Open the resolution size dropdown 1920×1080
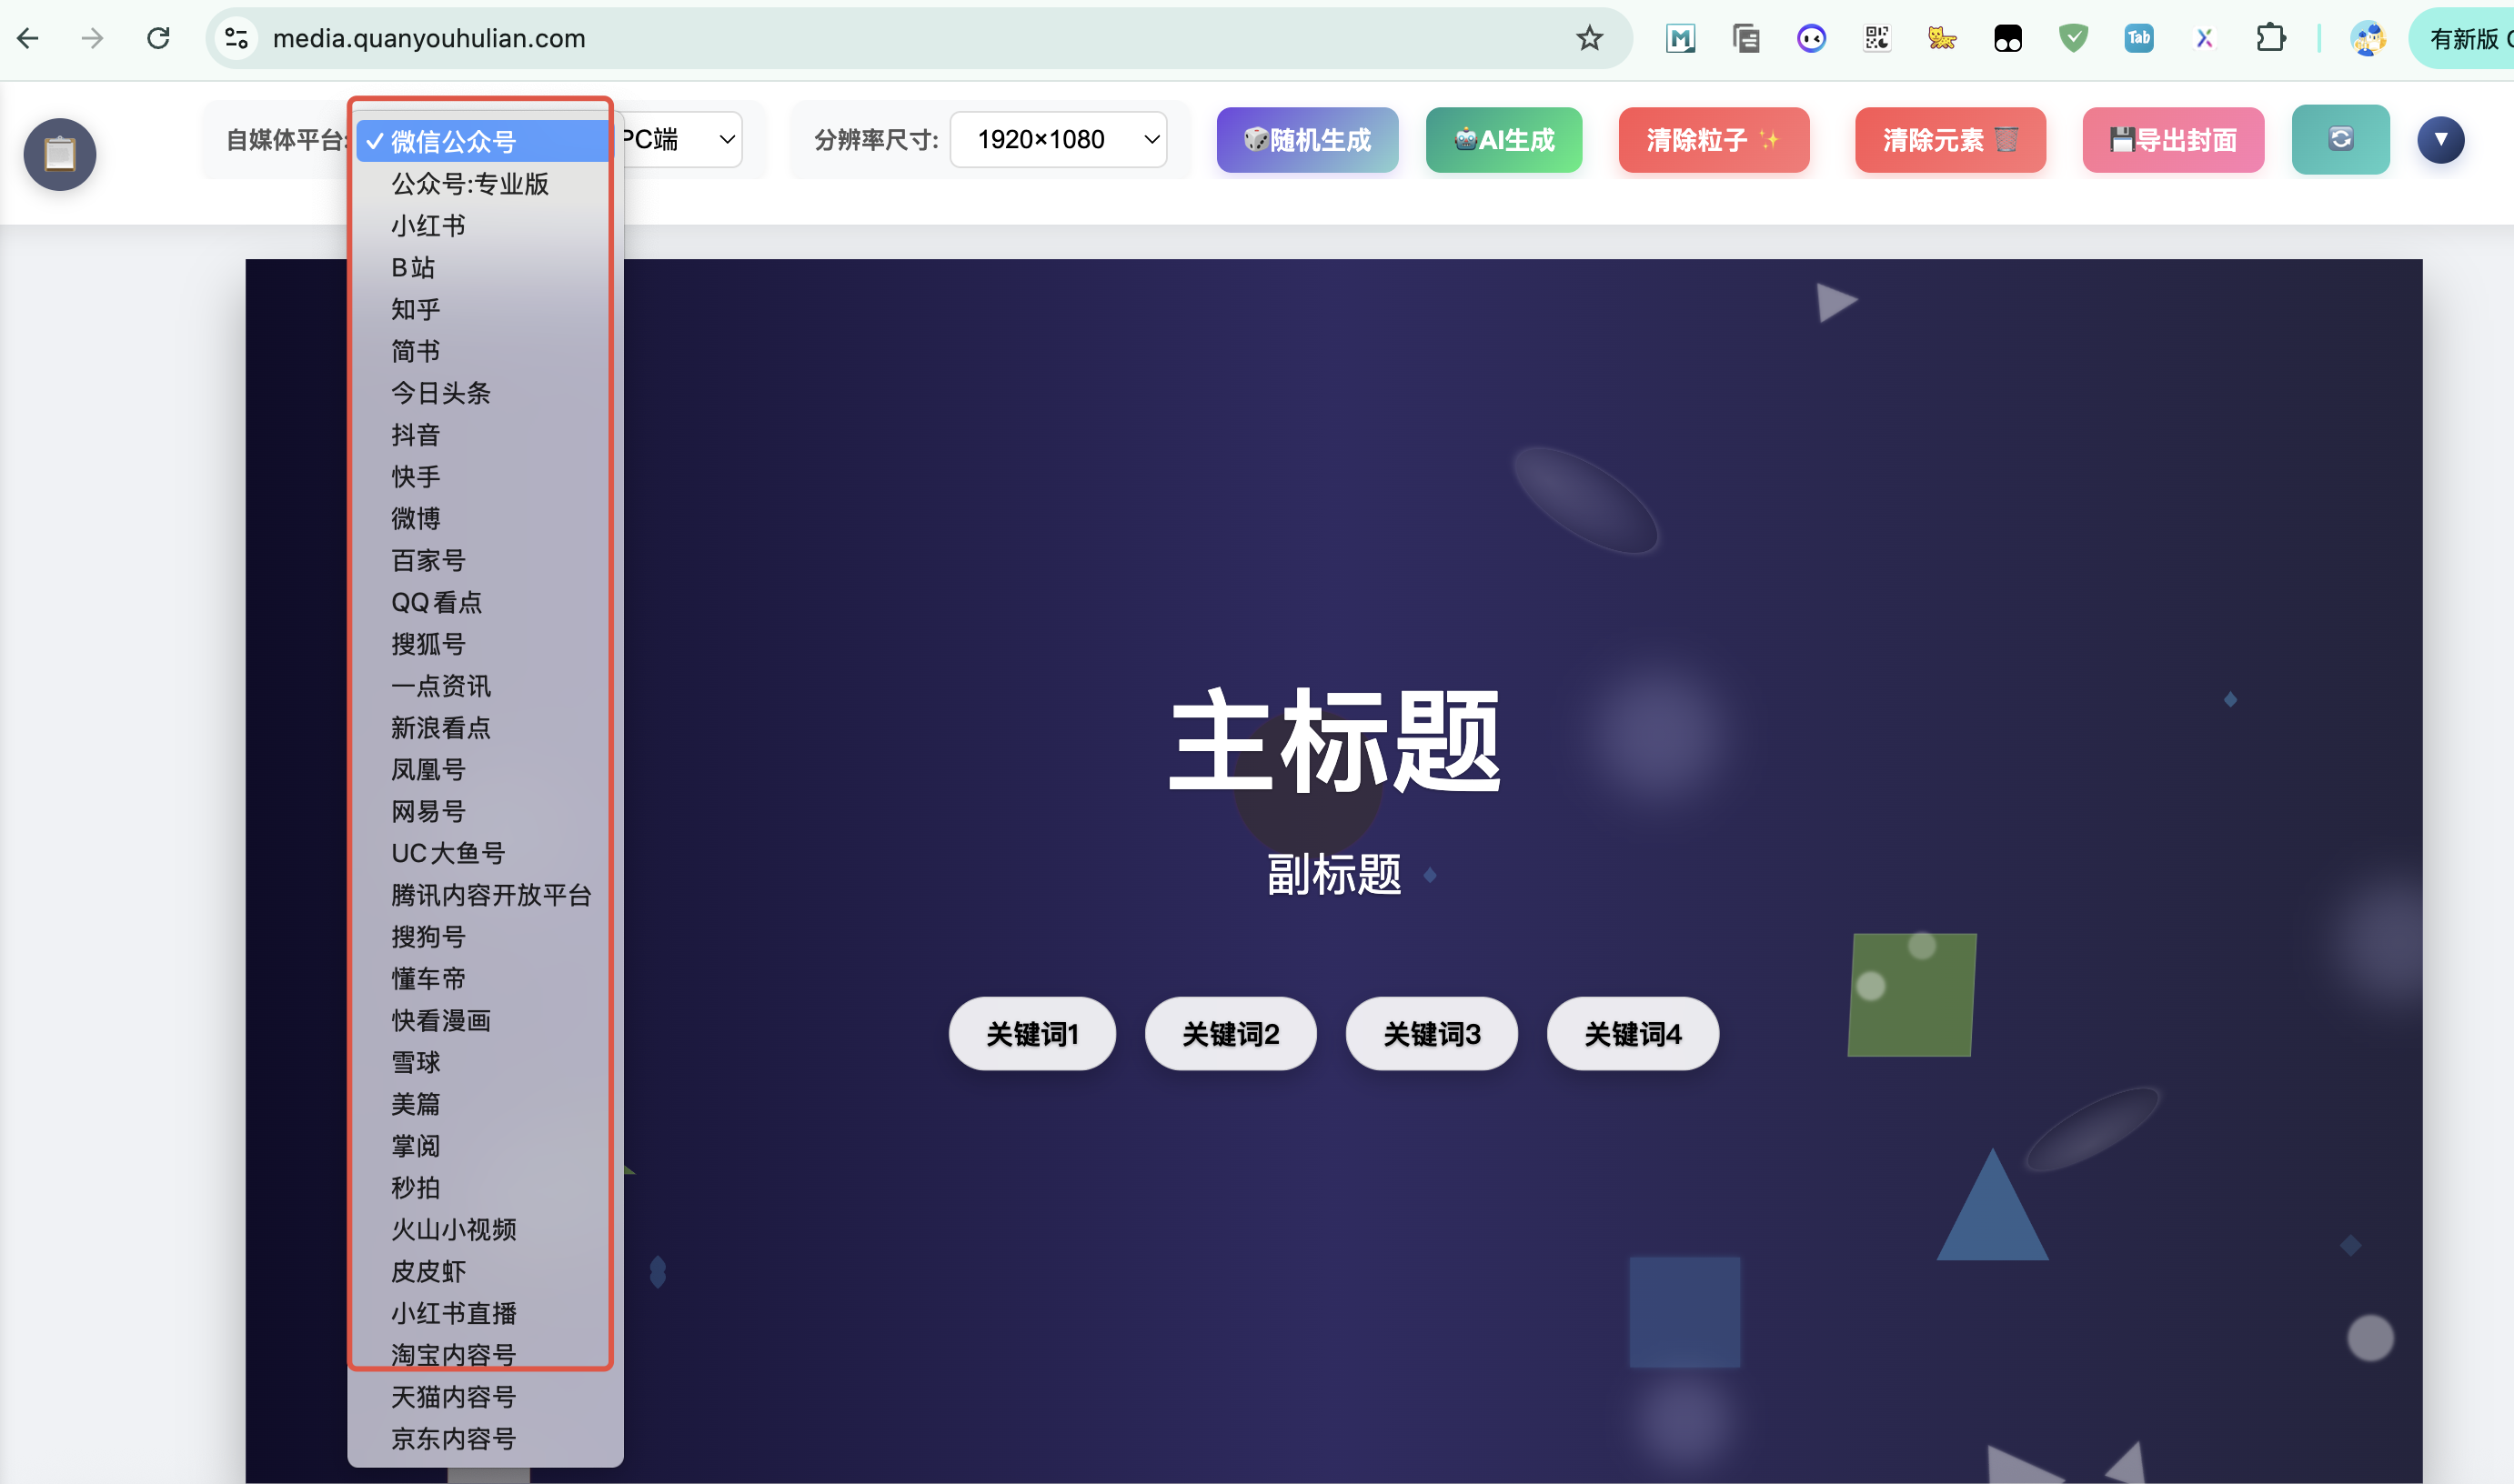The height and width of the screenshot is (1484, 2514). pos(1058,139)
